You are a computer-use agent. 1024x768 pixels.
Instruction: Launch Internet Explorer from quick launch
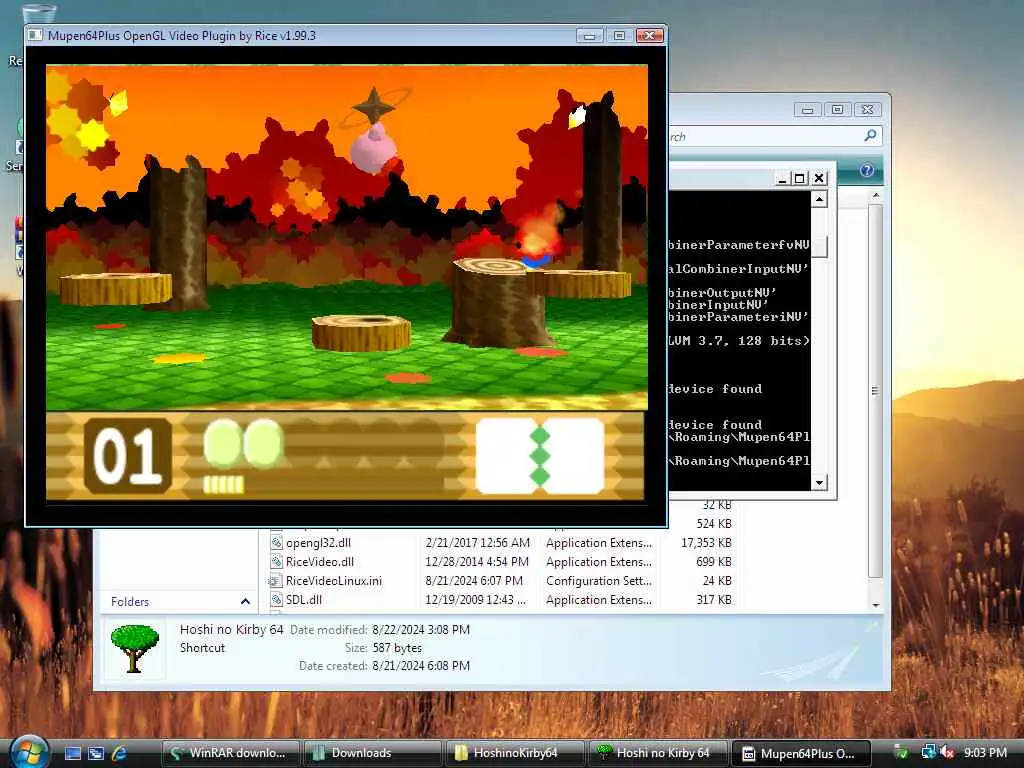[x=119, y=753]
